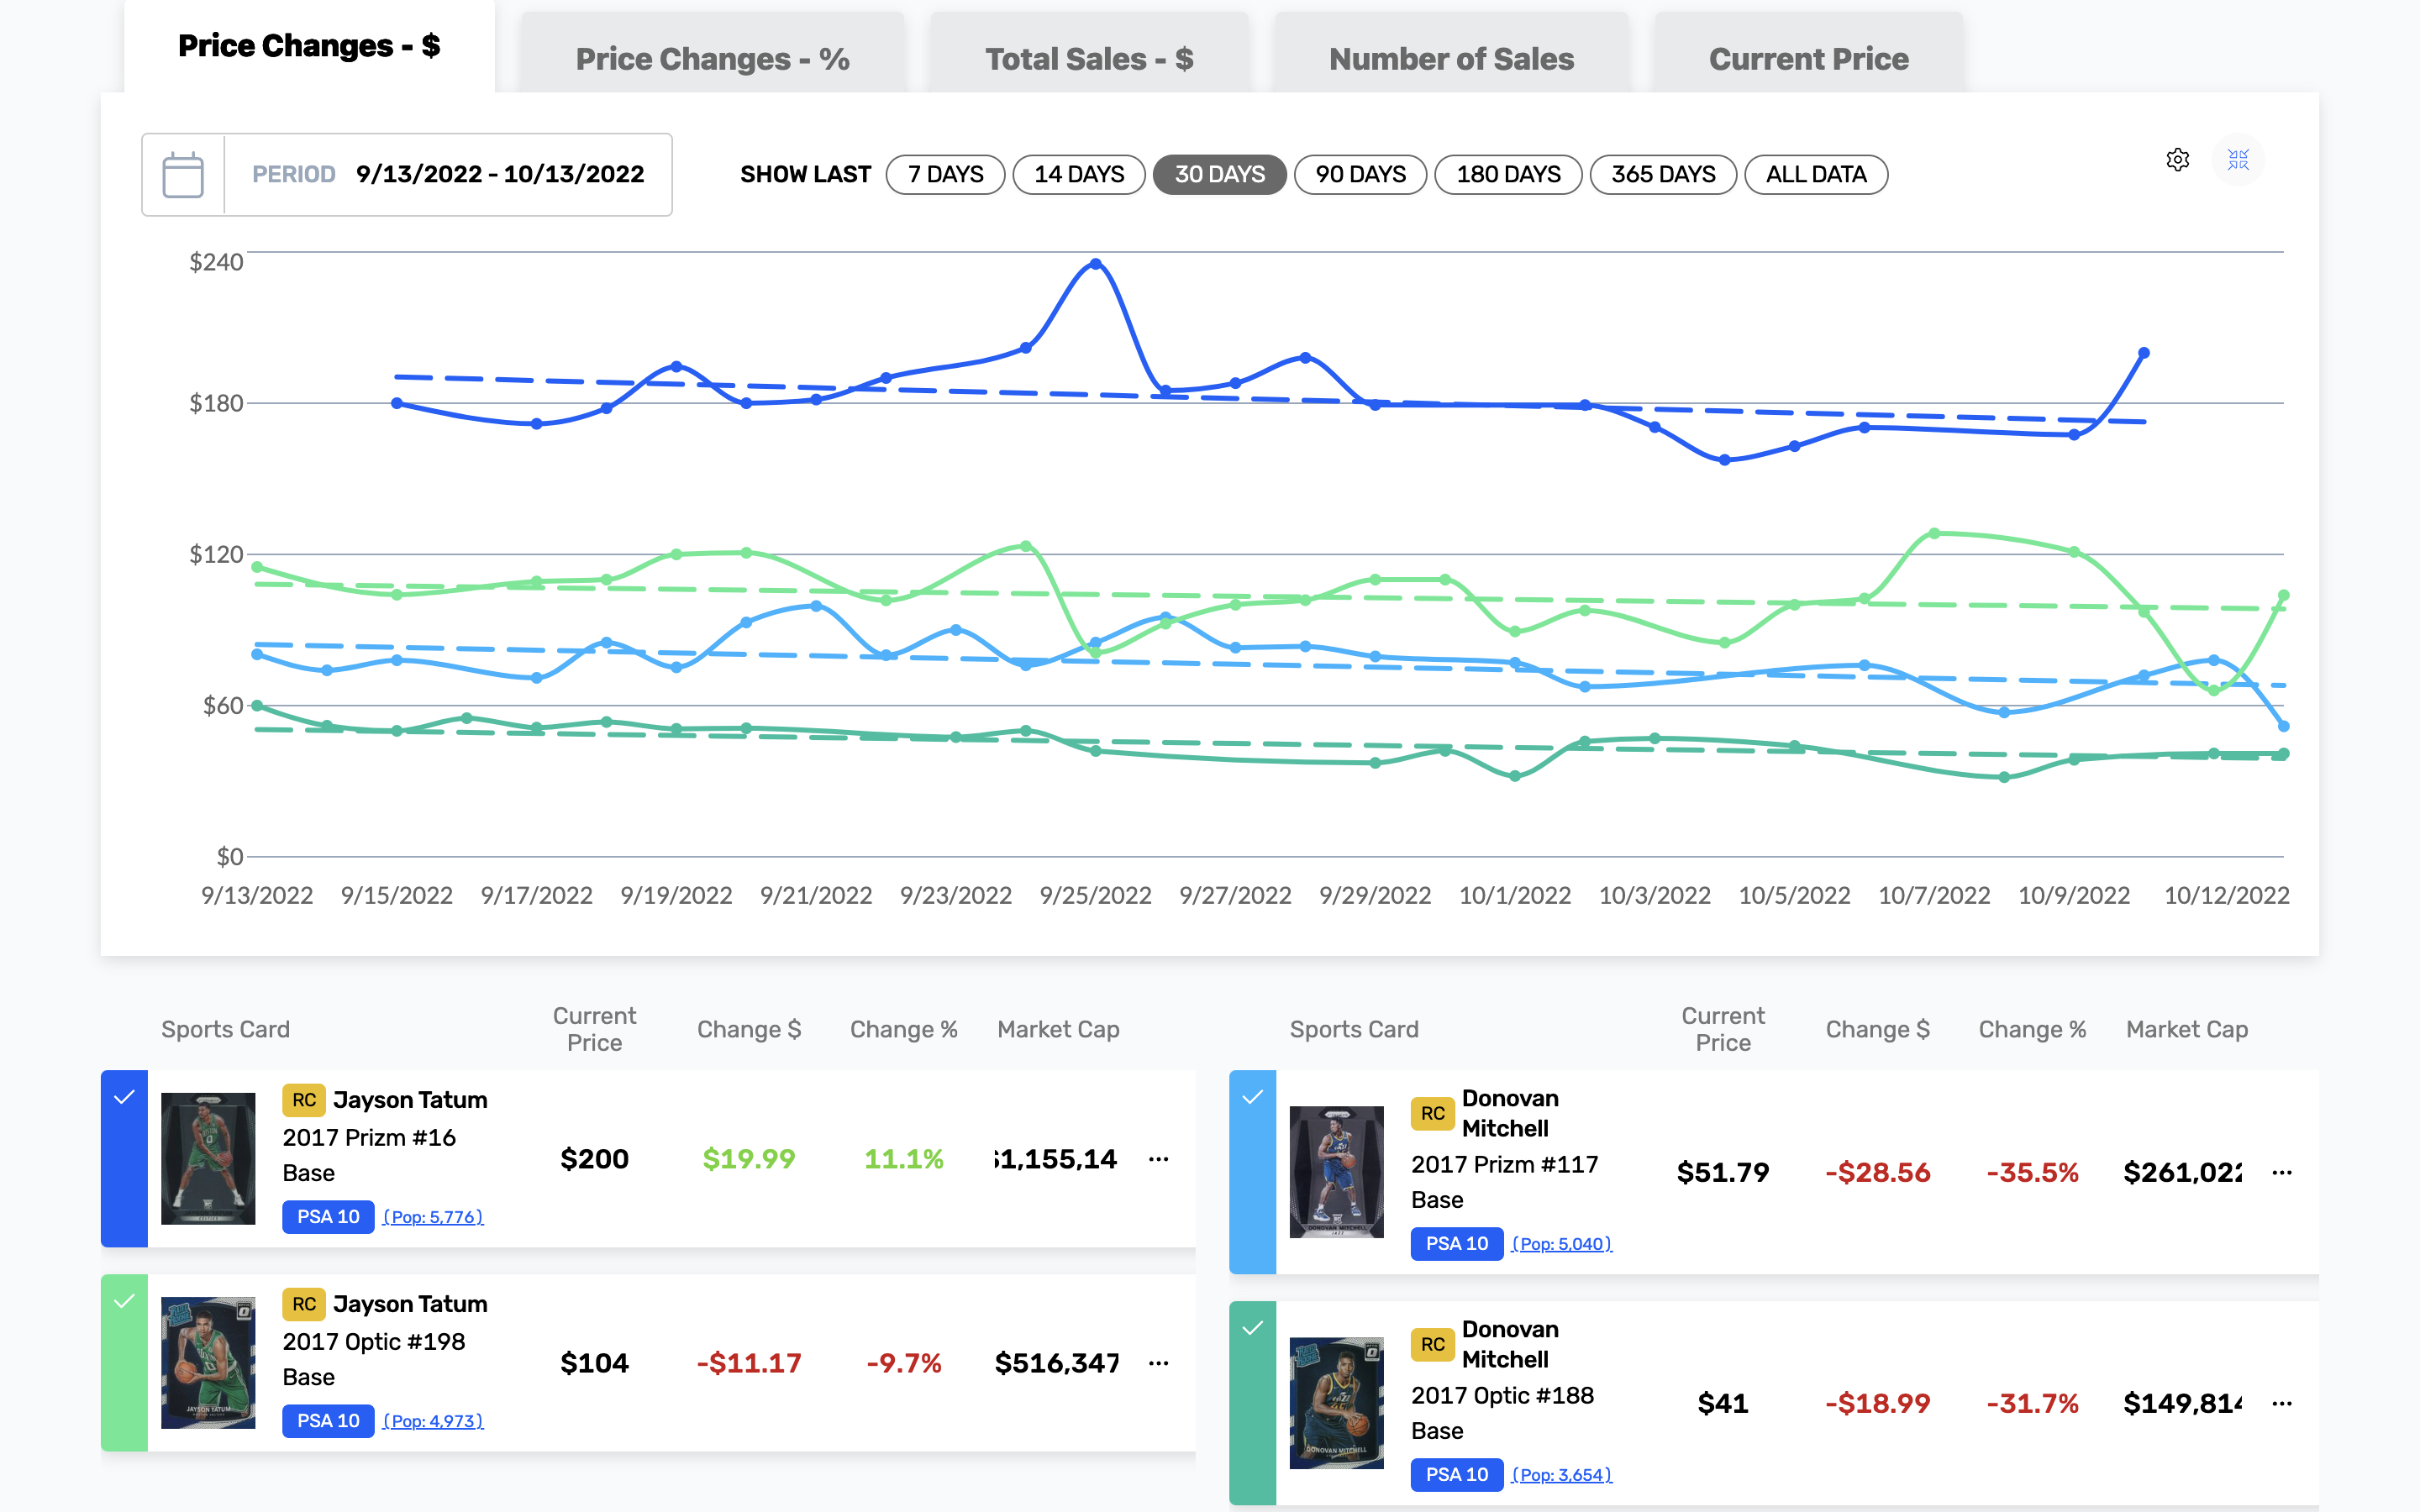Click the Jayson Tatum name on Prizm #16 row
2420x1512 pixels.
coord(410,1100)
